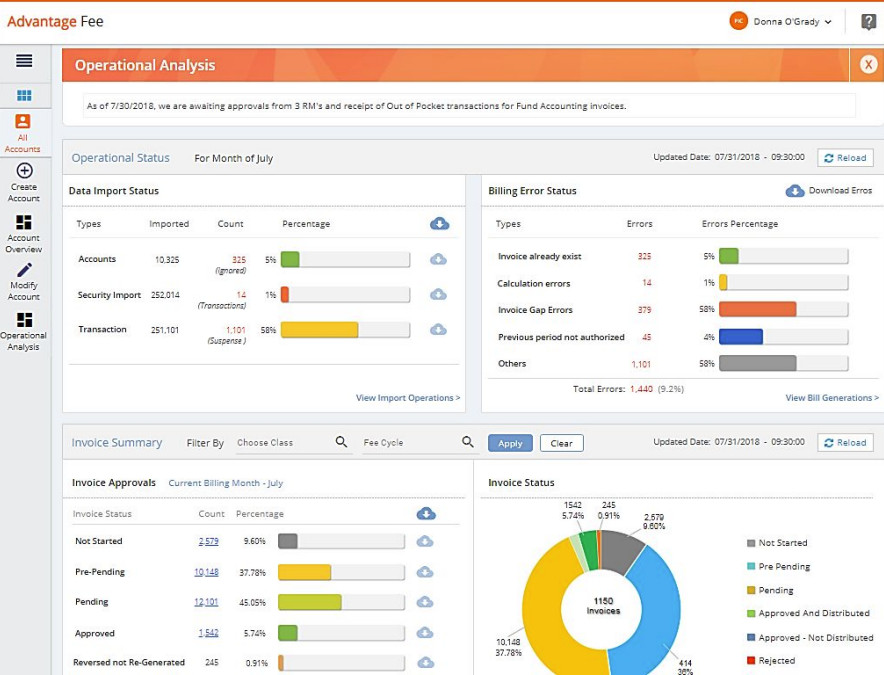Viewport: 884px width, 675px height.
Task: Click the Not Started count 2,579 link
Action: (x=208, y=541)
